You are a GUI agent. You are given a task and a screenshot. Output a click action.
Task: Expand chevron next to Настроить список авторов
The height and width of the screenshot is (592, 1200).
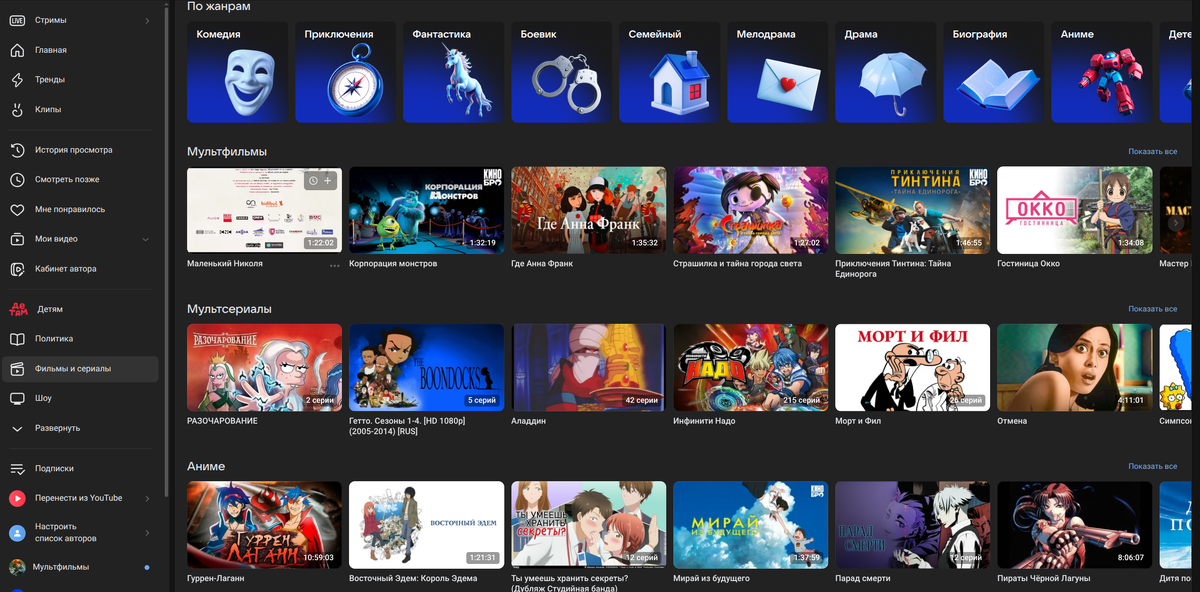pyautogui.click(x=147, y=533)
